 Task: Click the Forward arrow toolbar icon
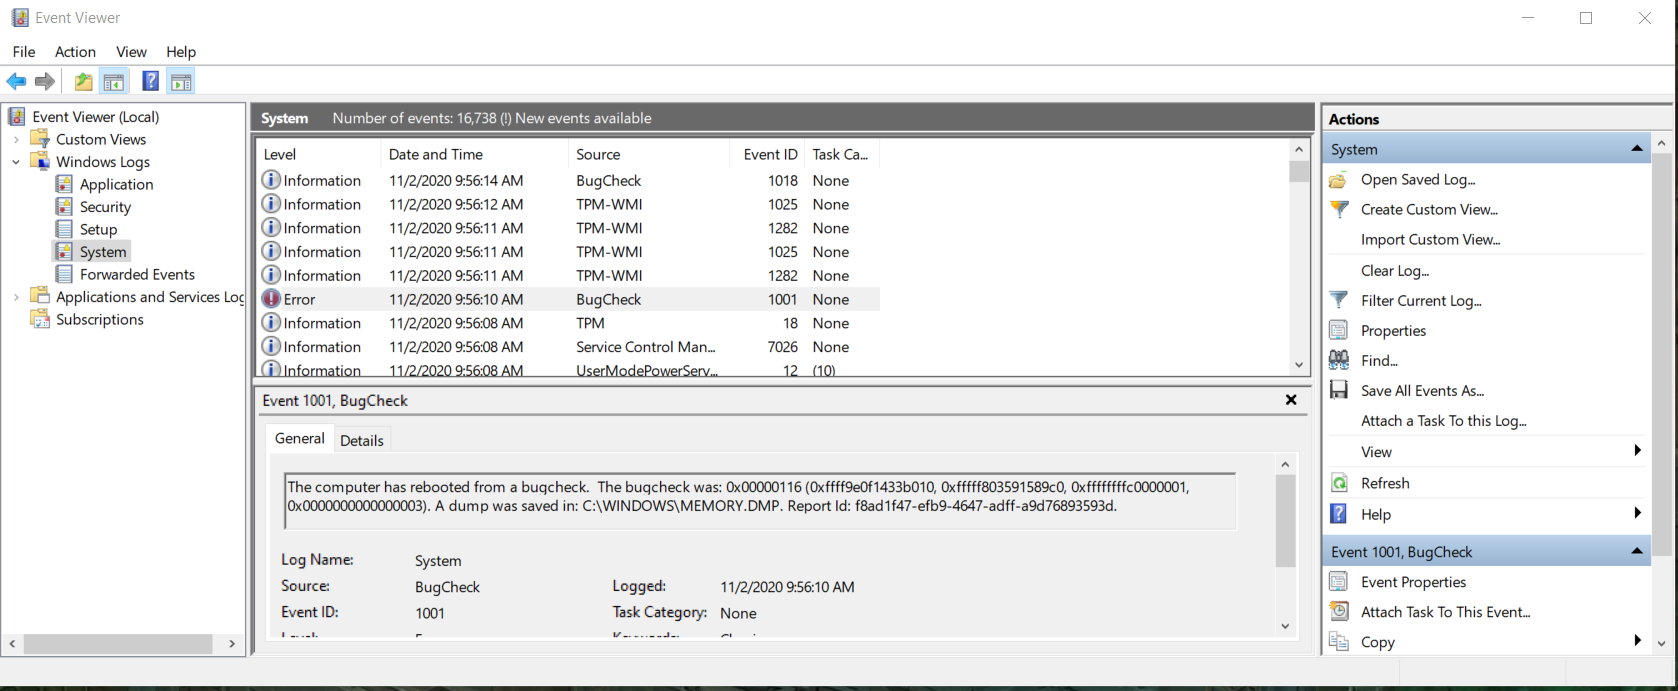[45, 82]
